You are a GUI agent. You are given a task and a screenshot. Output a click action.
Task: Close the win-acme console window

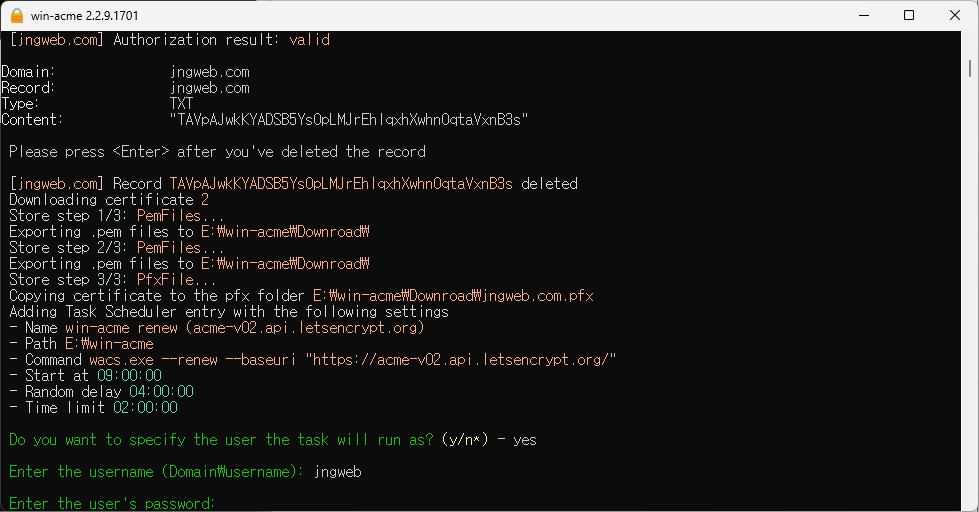(x=955, y=15)
